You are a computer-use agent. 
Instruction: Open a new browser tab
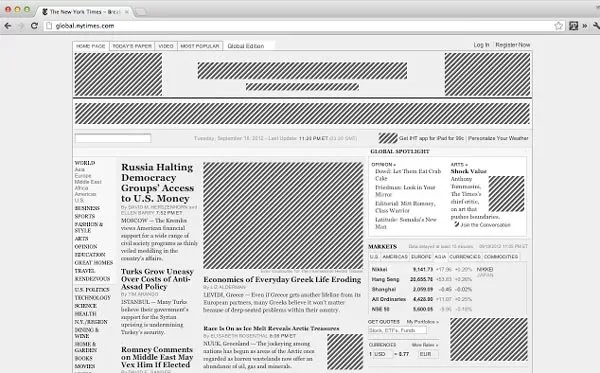pos(141,12)
